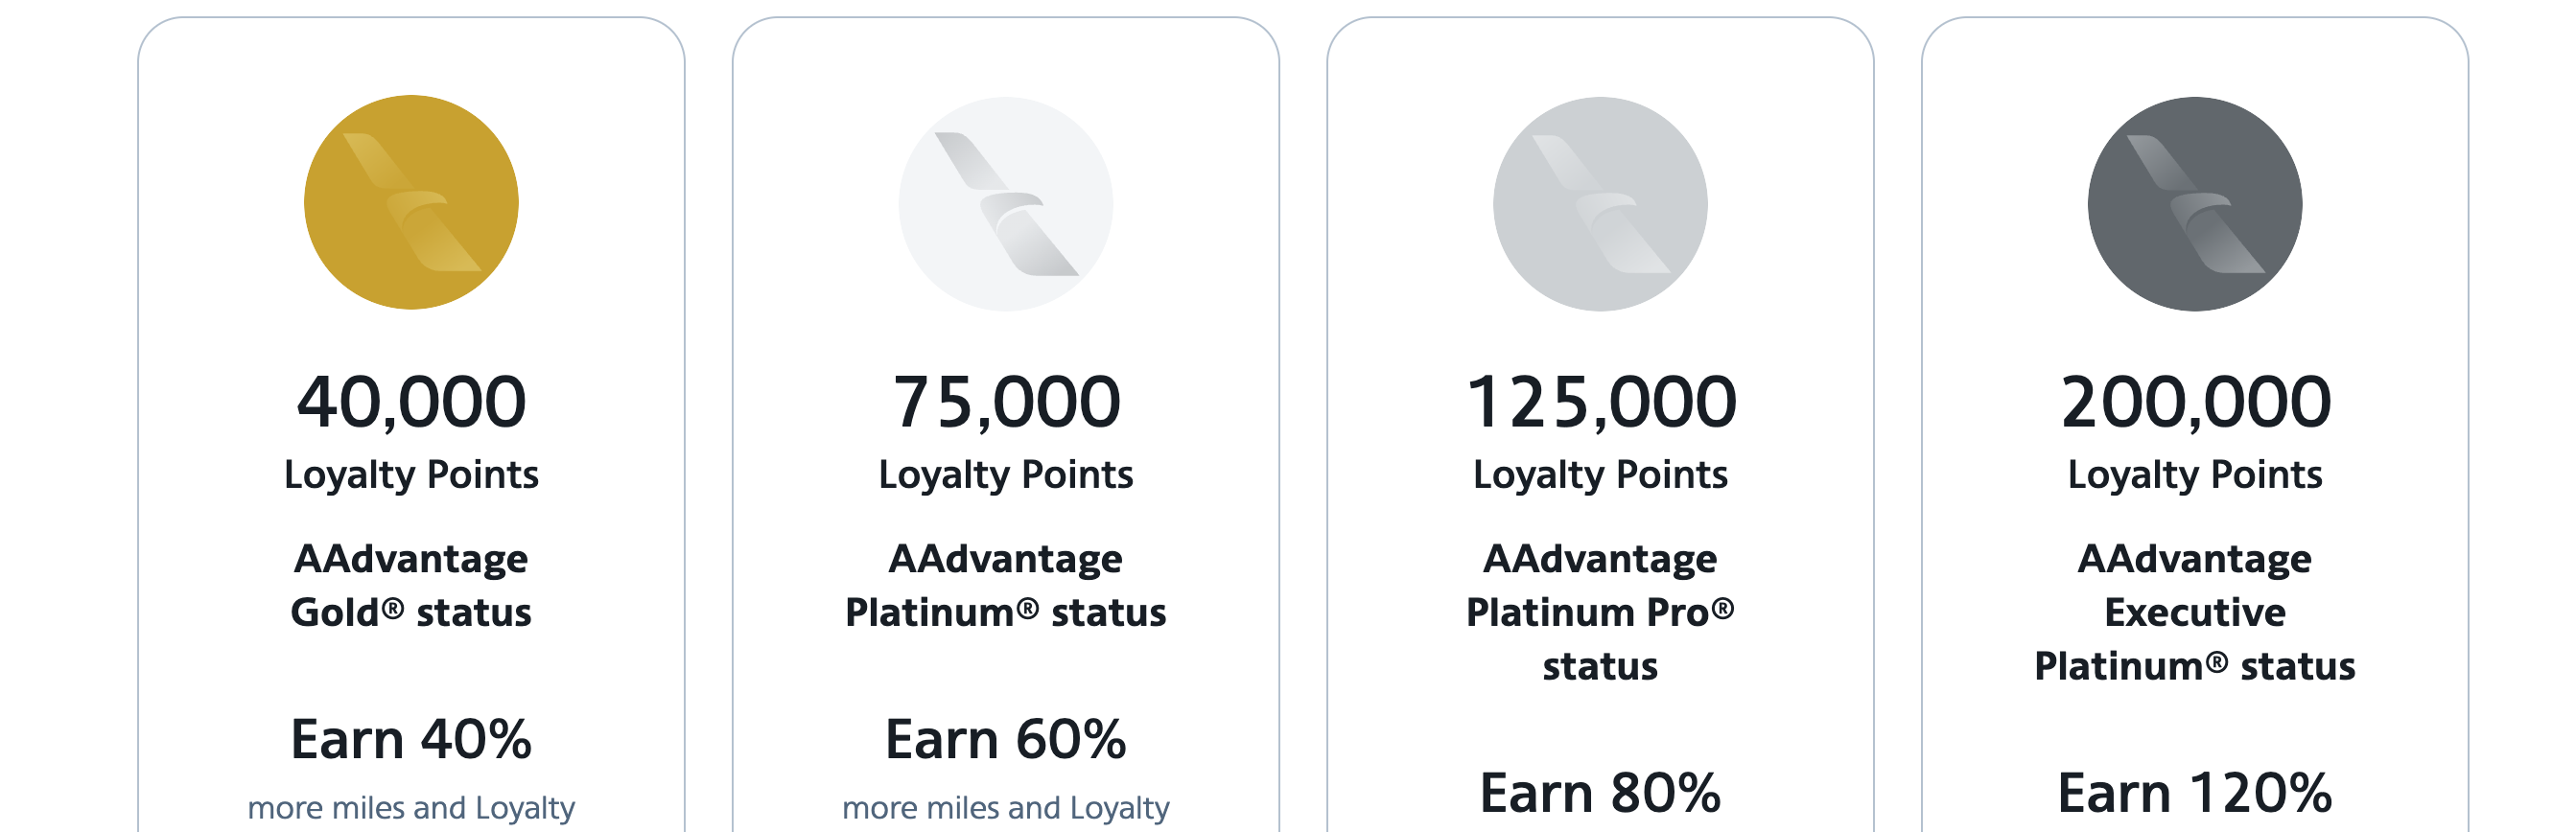Select the 75,000 Loyalty Points heading
2576x832 pixels.
click(1005, 402)
